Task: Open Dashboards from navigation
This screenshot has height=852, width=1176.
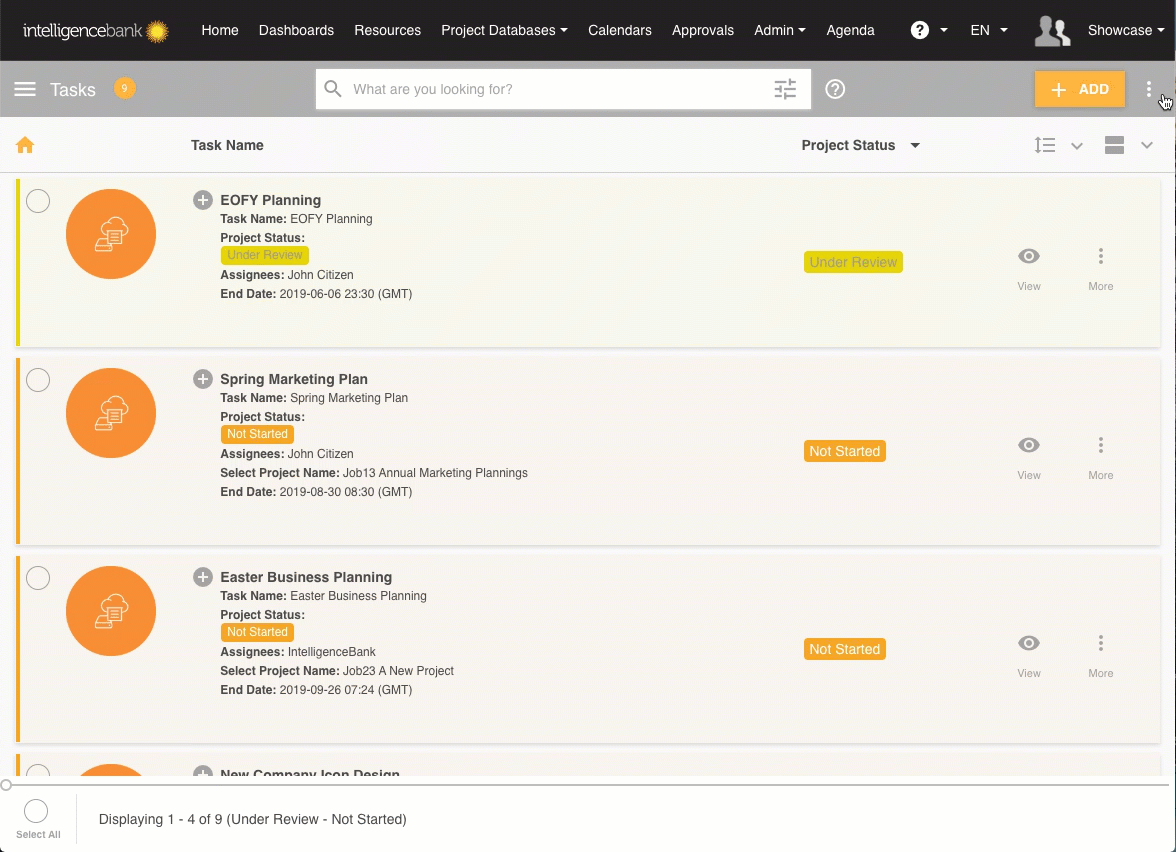Action: point(296,30)
